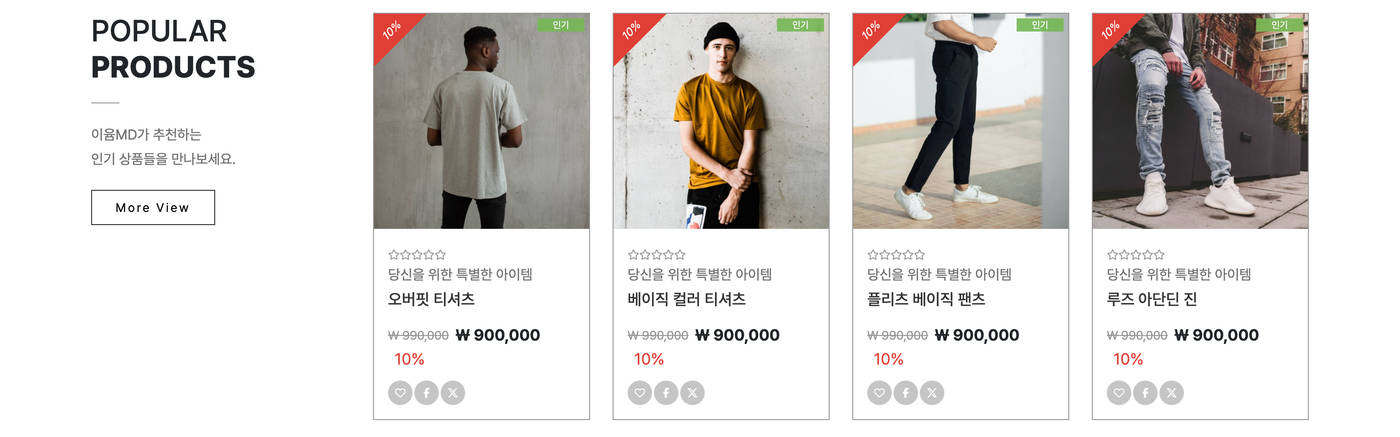Image resolution: width=1400 pixels, height=437 pixels.
Task: Share 플리츠 베이직 팬츠 on X
Action: (932, 393)
